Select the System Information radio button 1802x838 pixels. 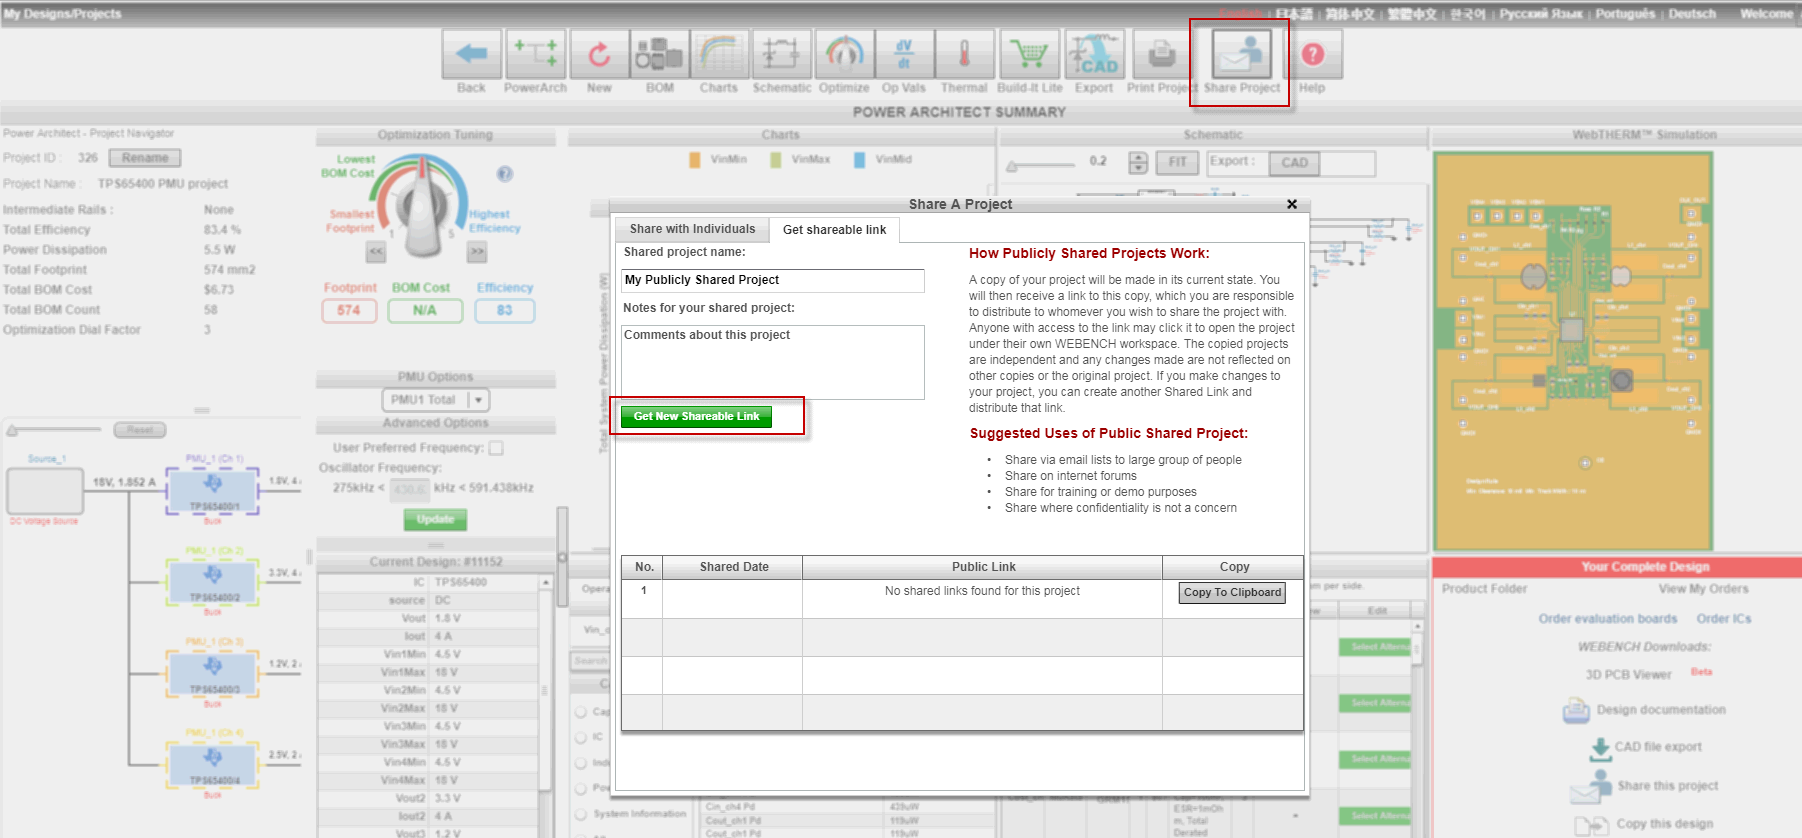(581, 814)
